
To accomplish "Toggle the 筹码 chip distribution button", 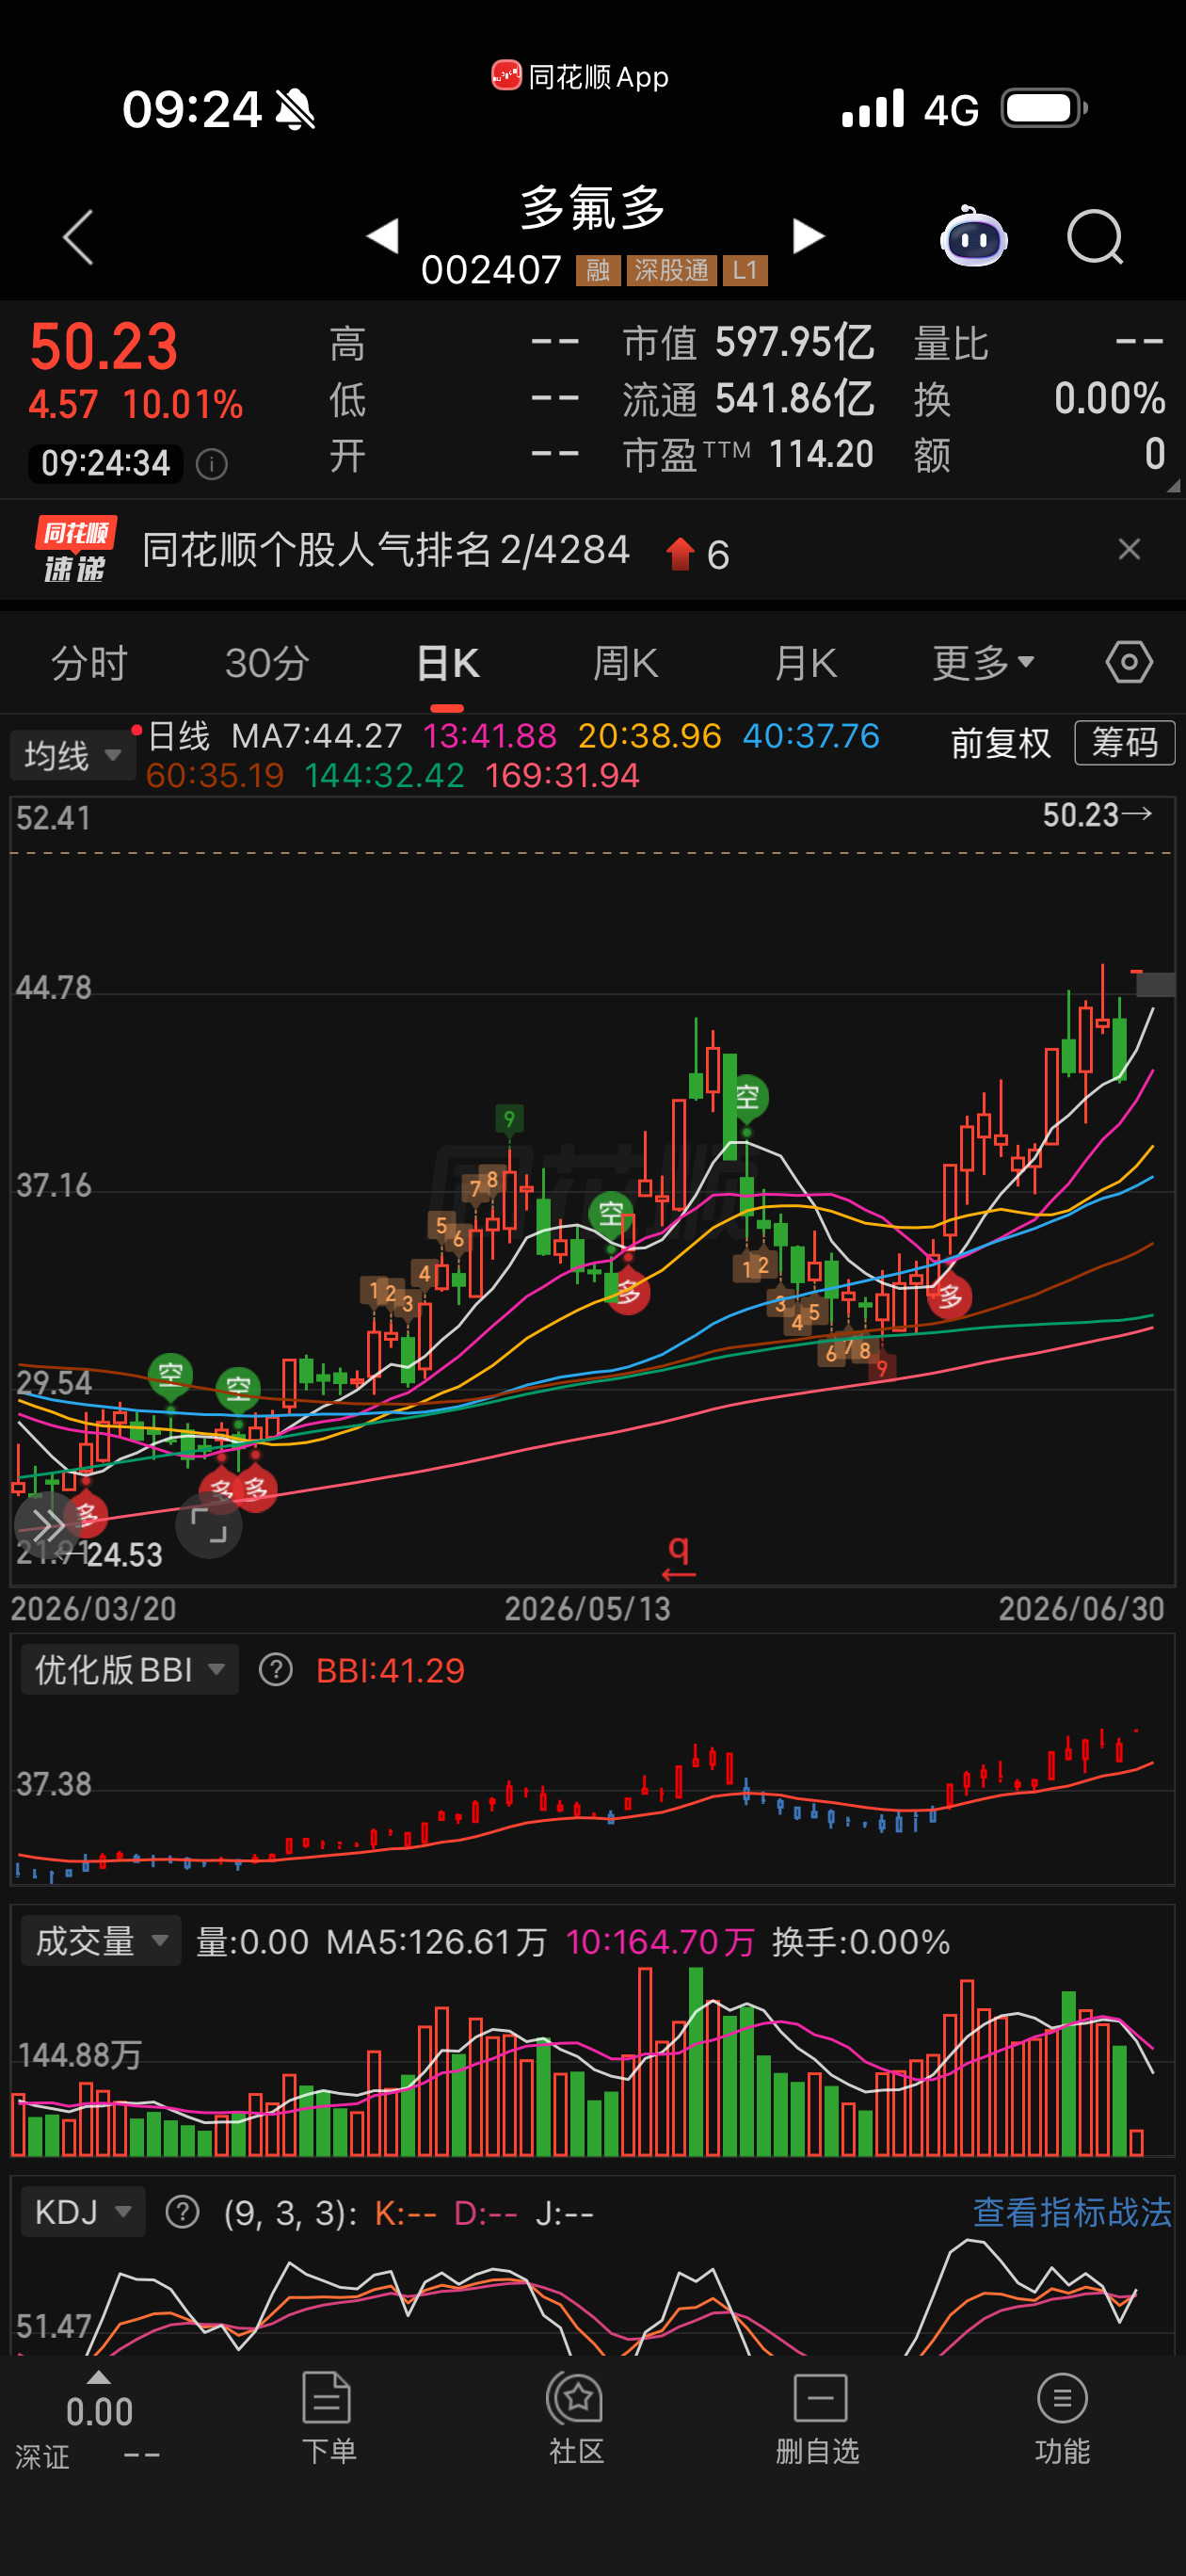I will point(1124,743).
